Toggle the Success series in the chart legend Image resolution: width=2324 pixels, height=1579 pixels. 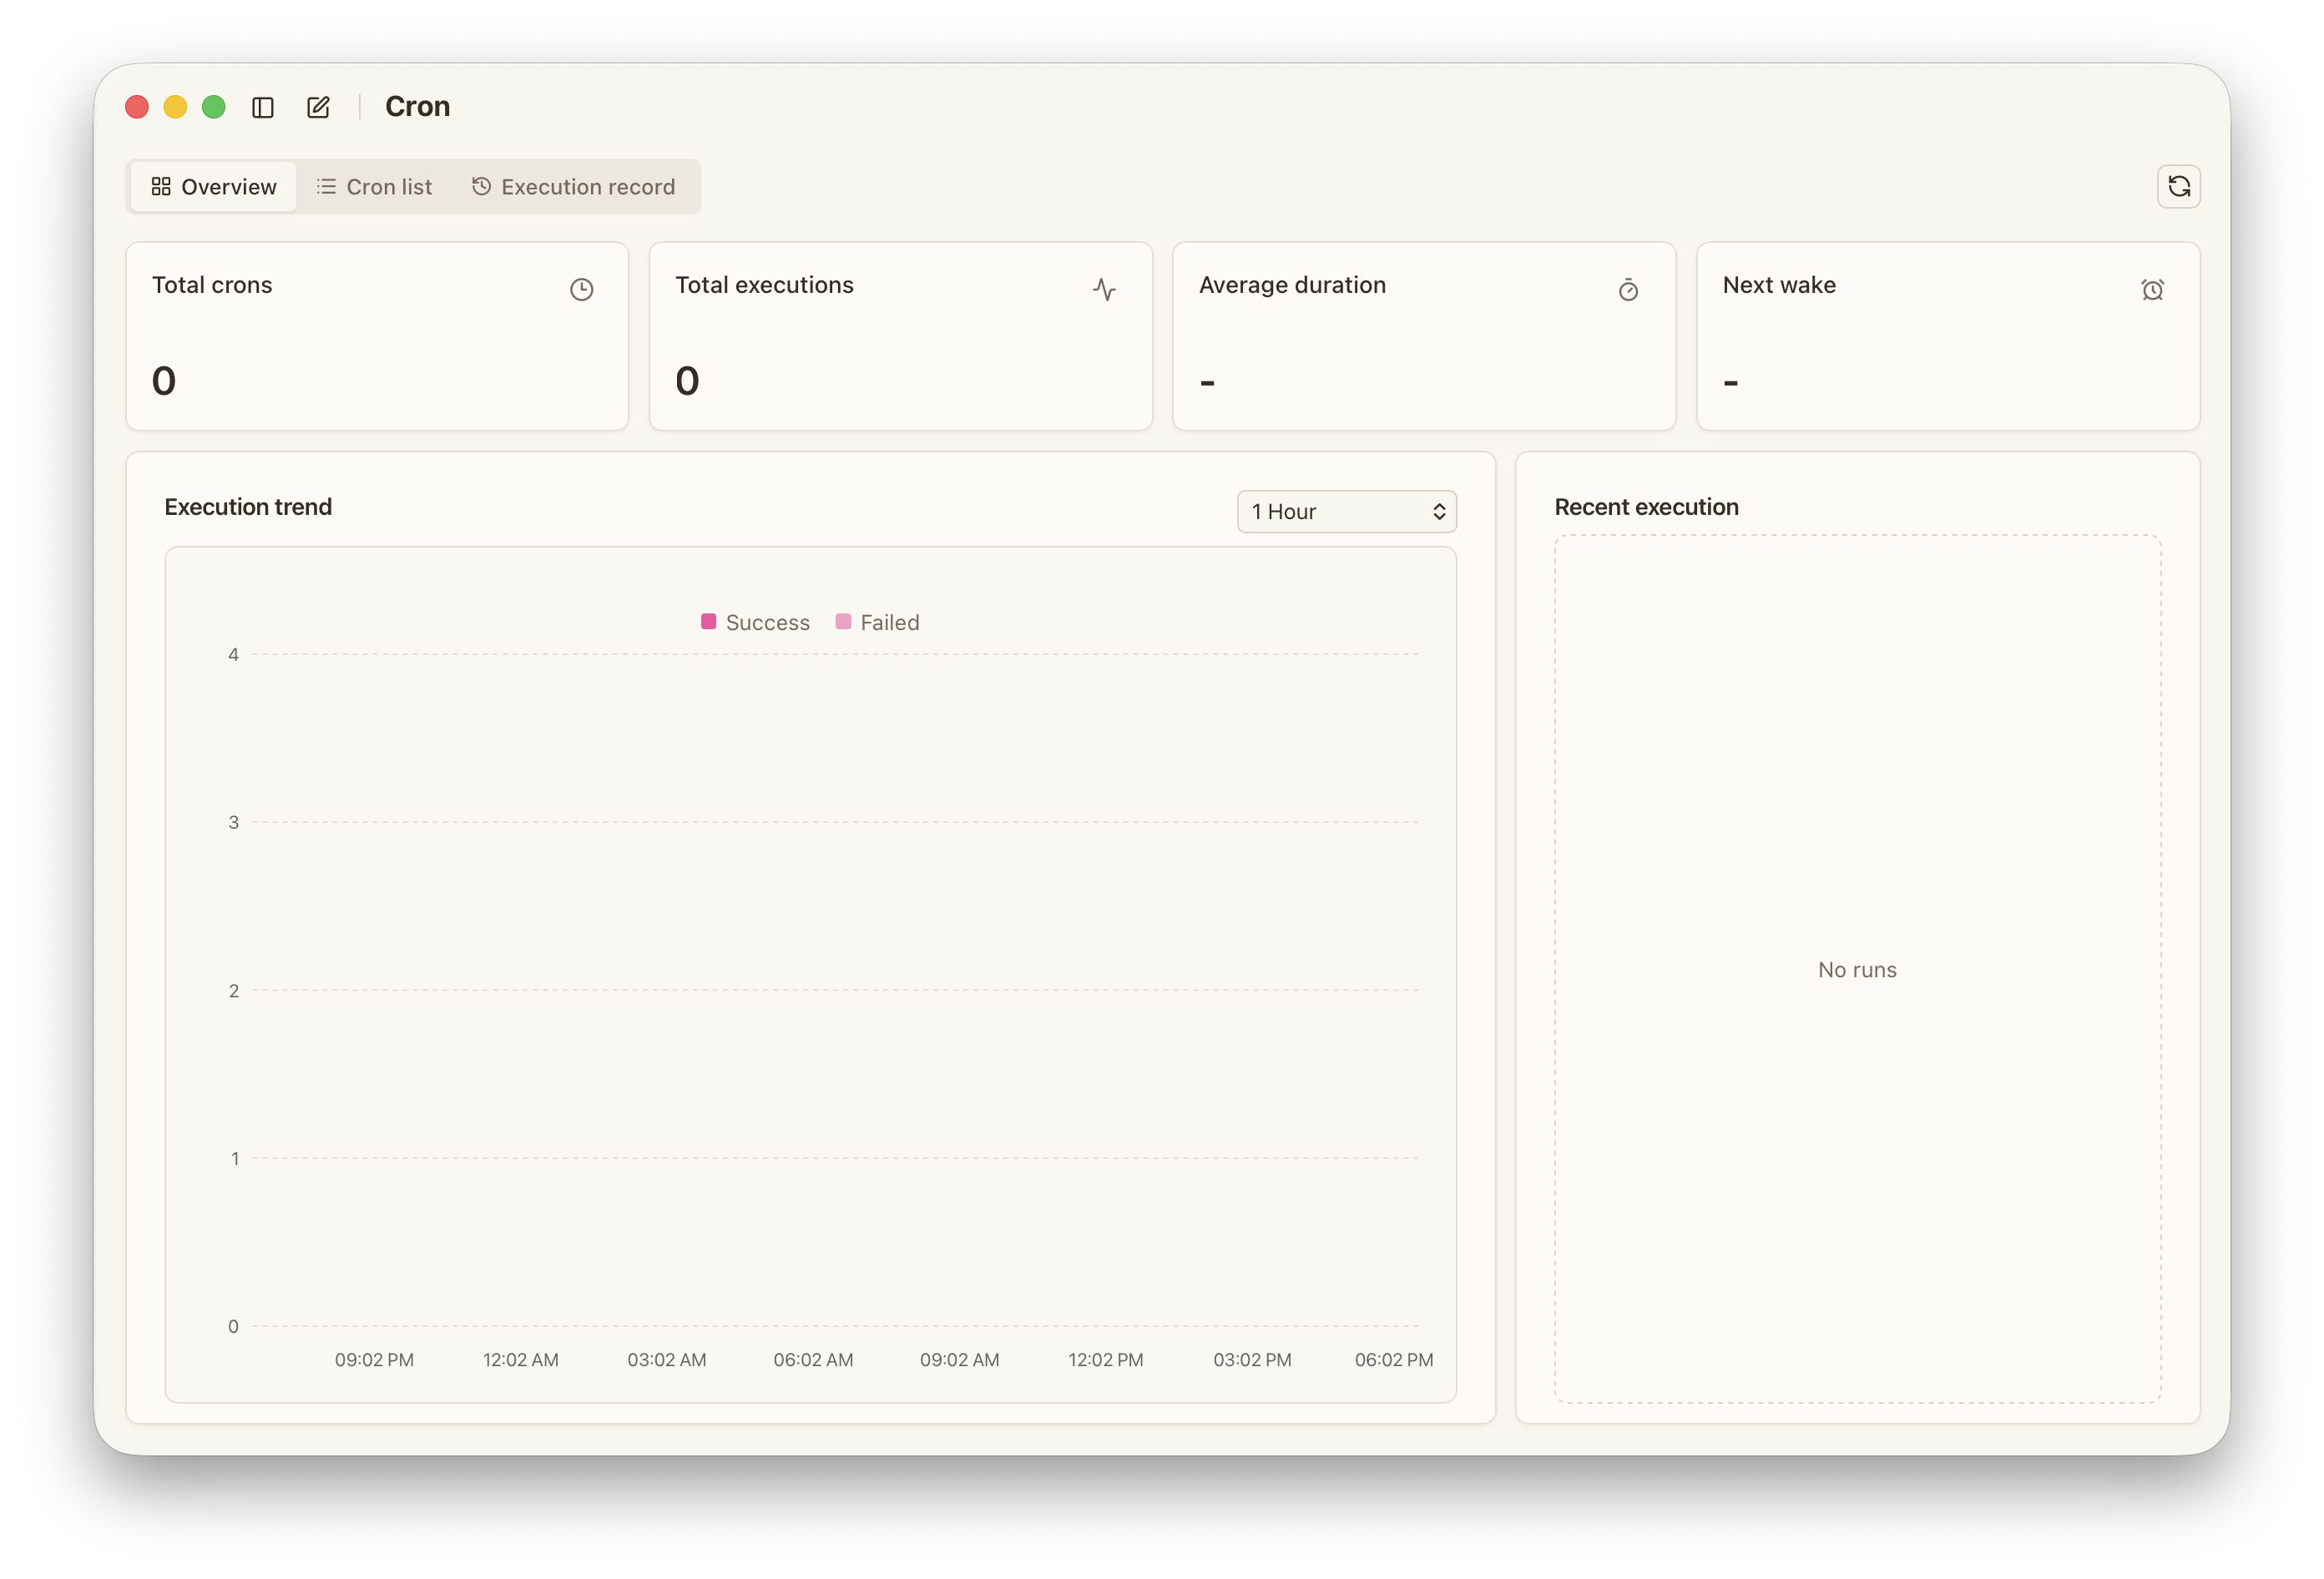pos(755,621)
